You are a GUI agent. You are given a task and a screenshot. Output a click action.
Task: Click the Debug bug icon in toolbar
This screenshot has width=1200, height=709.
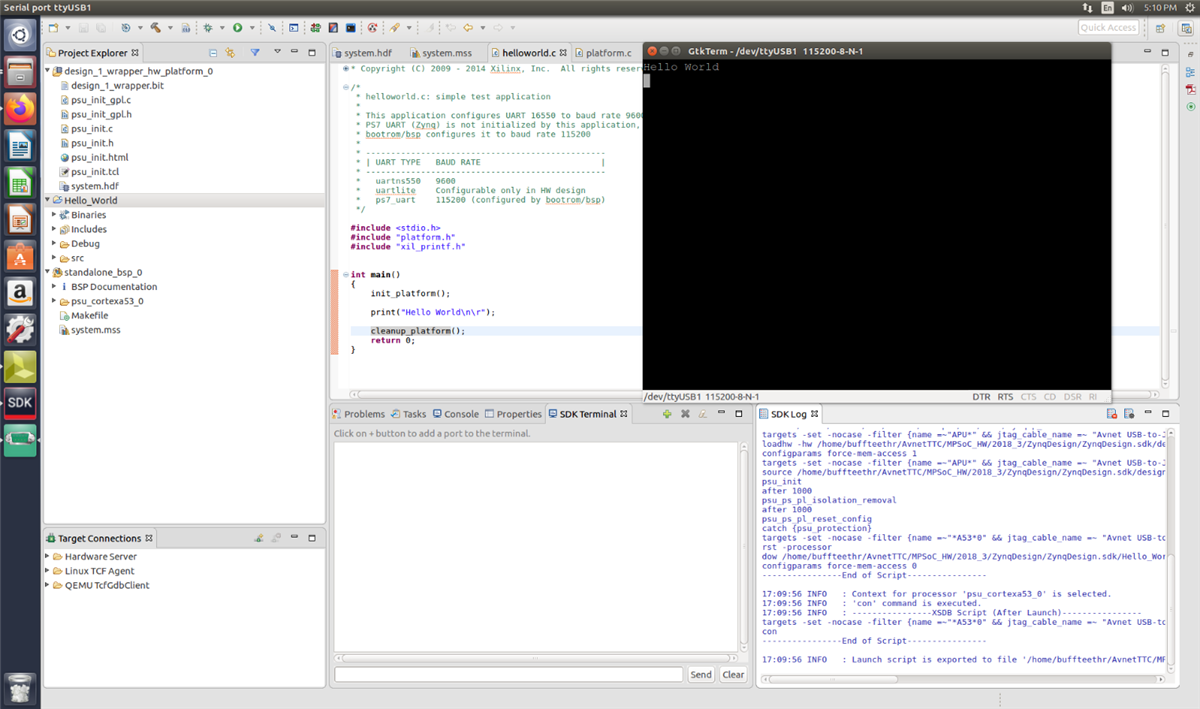tap(207, 28)
